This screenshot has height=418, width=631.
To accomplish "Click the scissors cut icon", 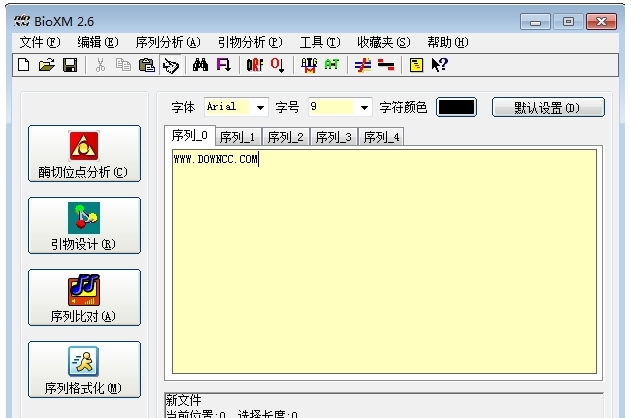I will 100,65.
